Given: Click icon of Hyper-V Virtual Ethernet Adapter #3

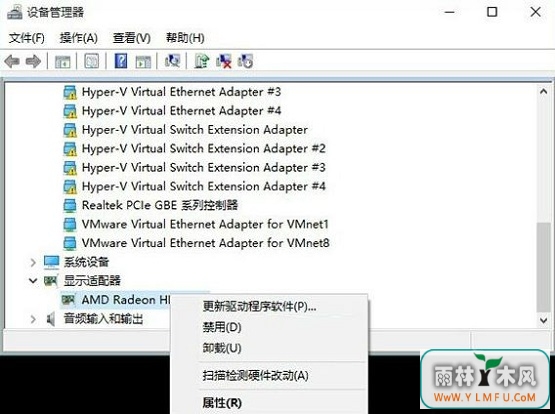Looking at the screenshot, I should pos(70,92).
